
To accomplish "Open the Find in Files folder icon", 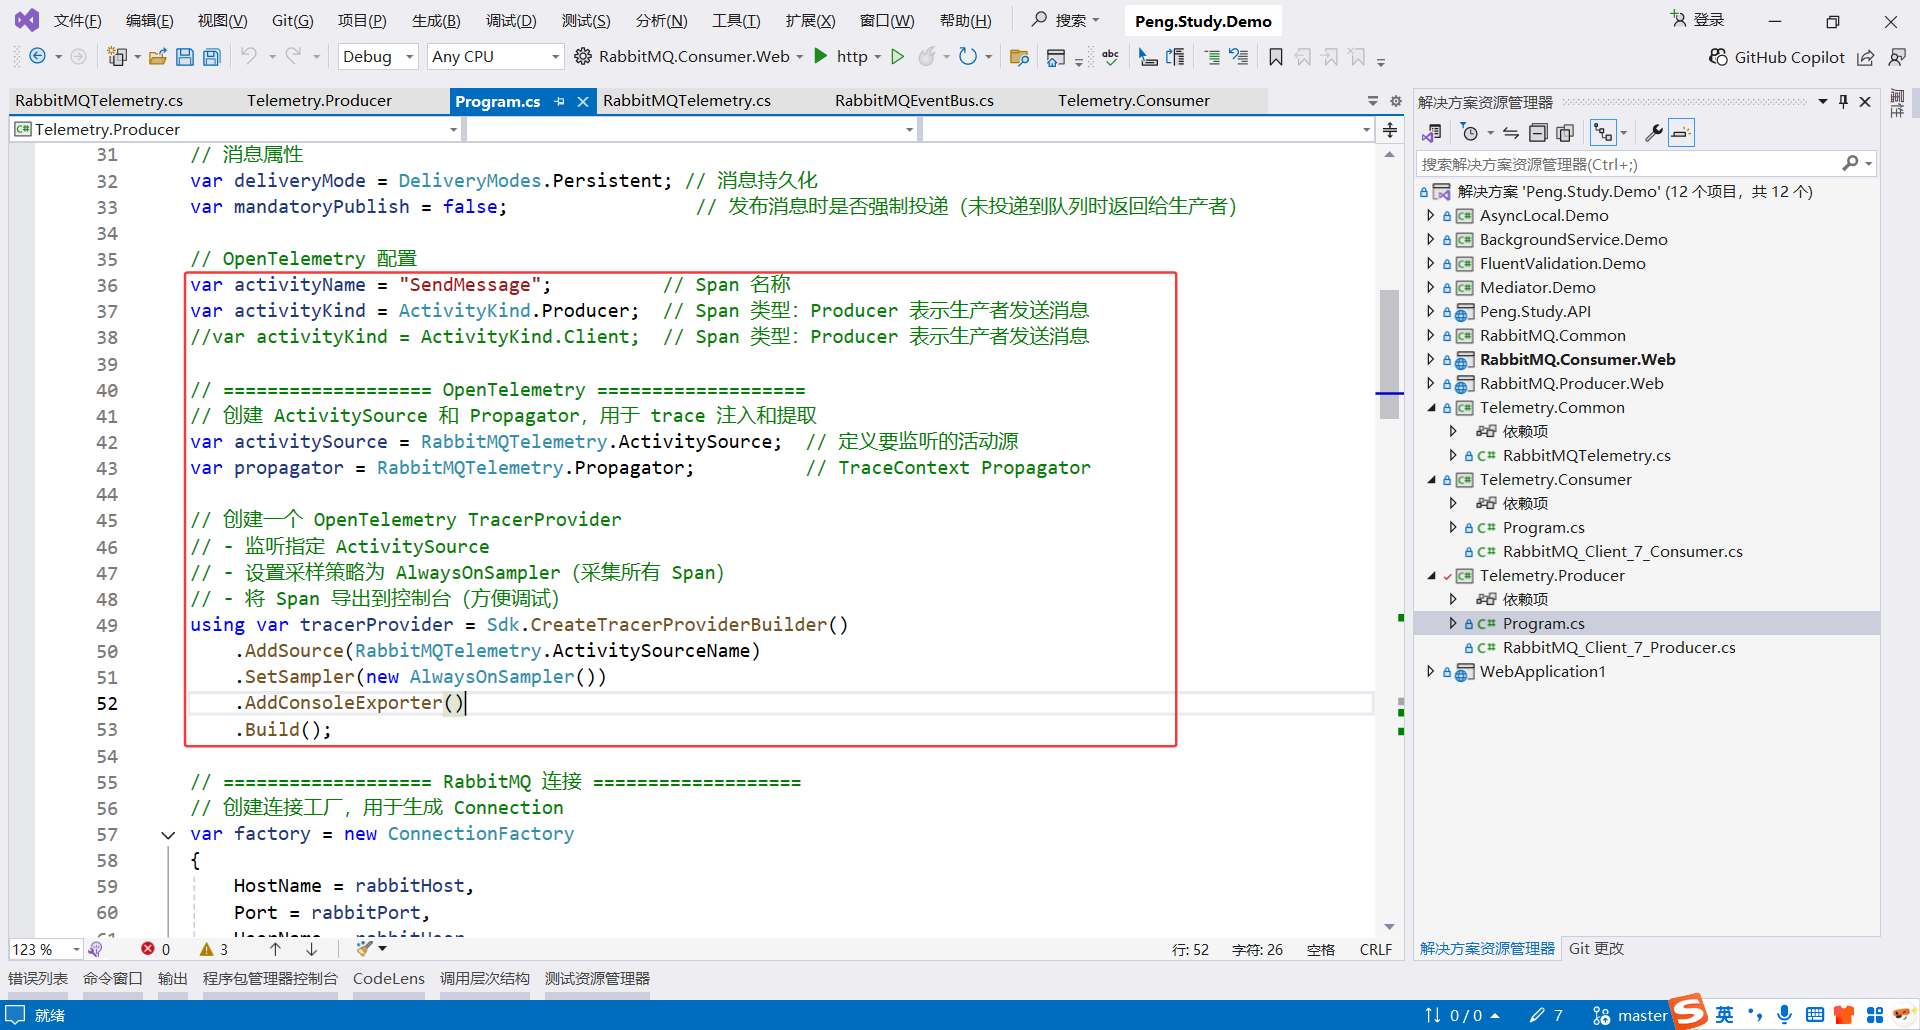I will 1019,57.
